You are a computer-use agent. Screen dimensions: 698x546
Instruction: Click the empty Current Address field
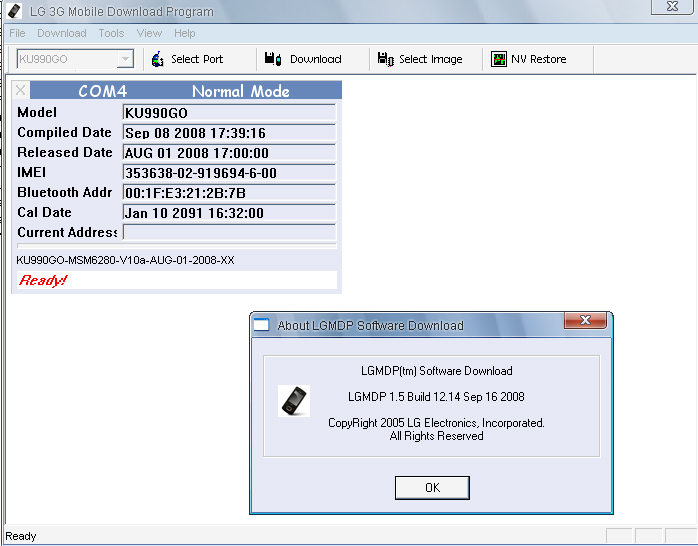pos(229,232)
